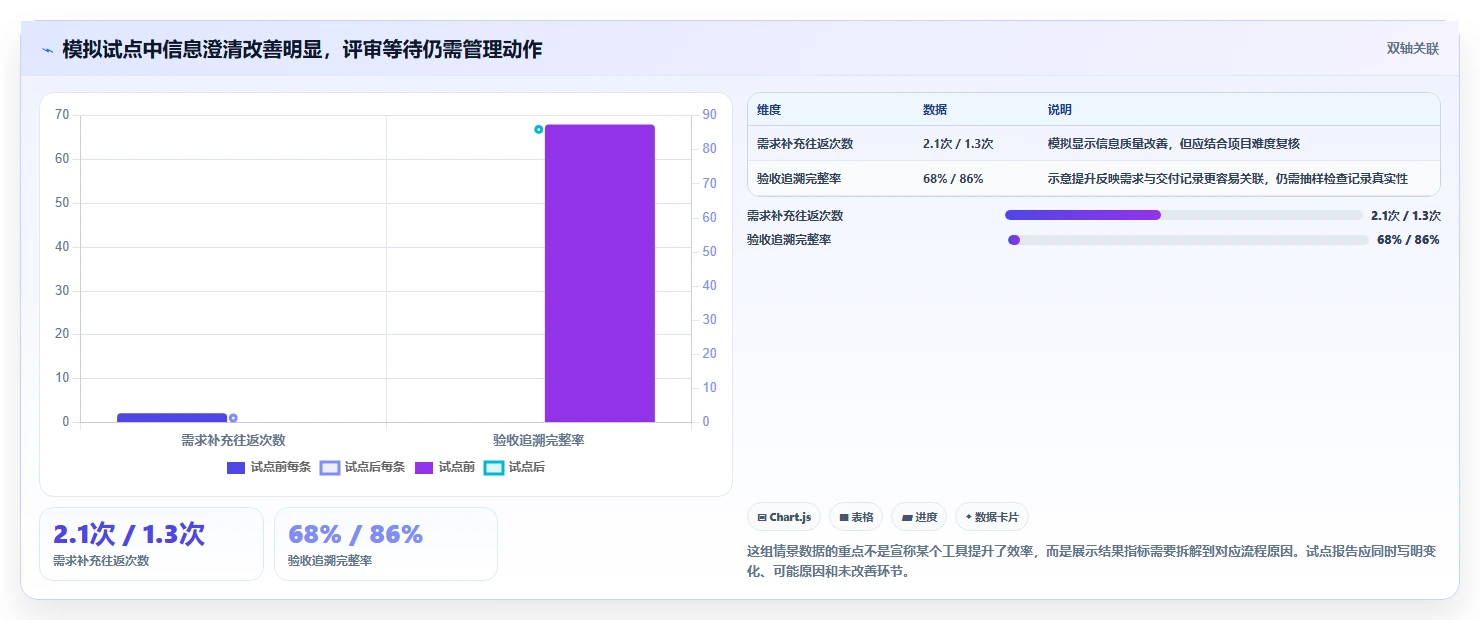Click the teal point marker beside the purple bar
The height and width of the screenshot is (620, 1480).
538,129
